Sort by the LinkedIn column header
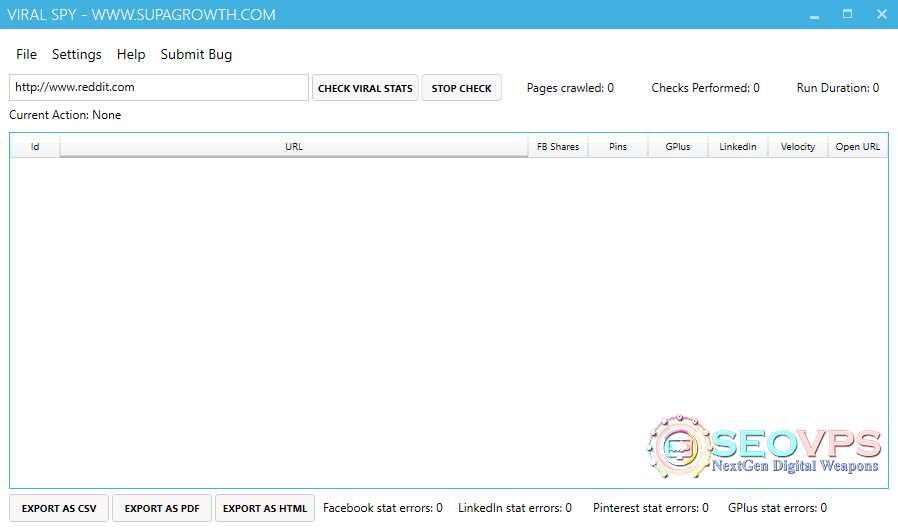This screenshot has width=898, height=528. pos(738,147)
